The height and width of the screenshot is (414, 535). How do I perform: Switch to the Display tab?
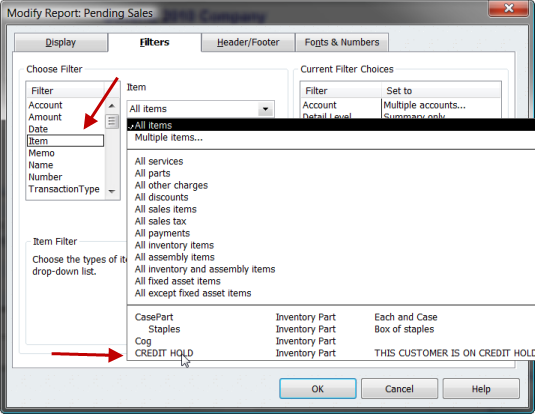pos(61,42)
